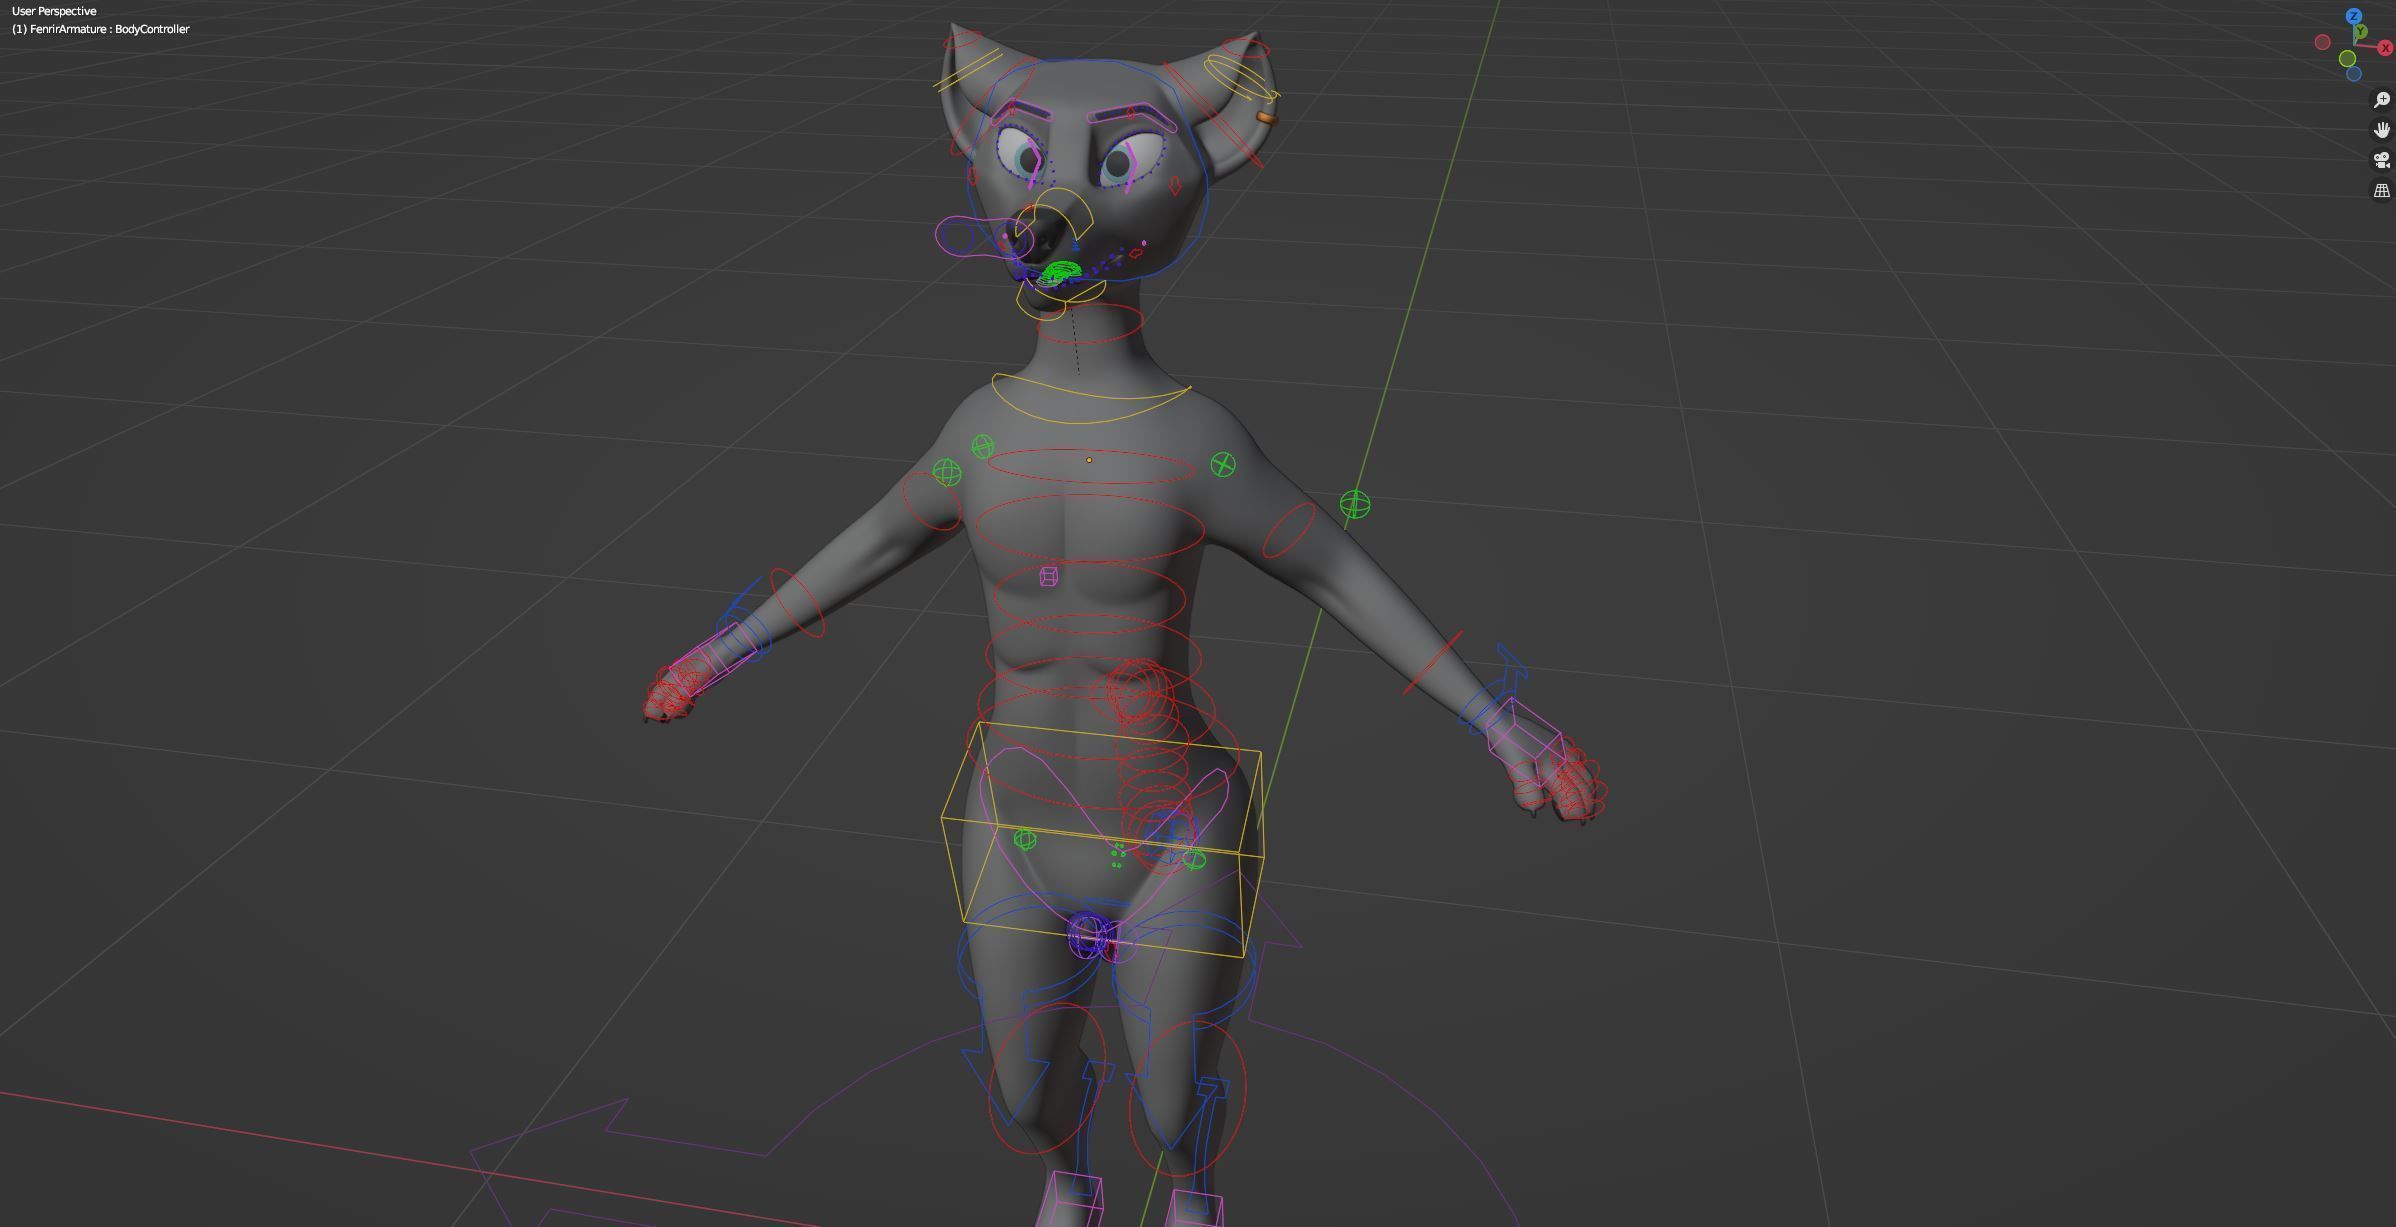Click the unlabeled negative Z blue gizmo circle
Screen dimensions: 2396x1227
2353,74
